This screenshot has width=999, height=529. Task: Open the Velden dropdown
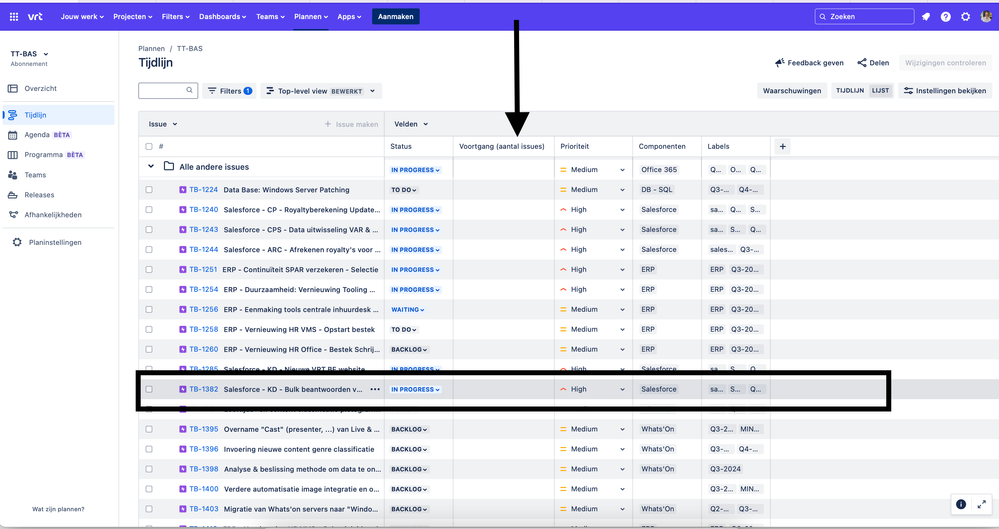411,124
